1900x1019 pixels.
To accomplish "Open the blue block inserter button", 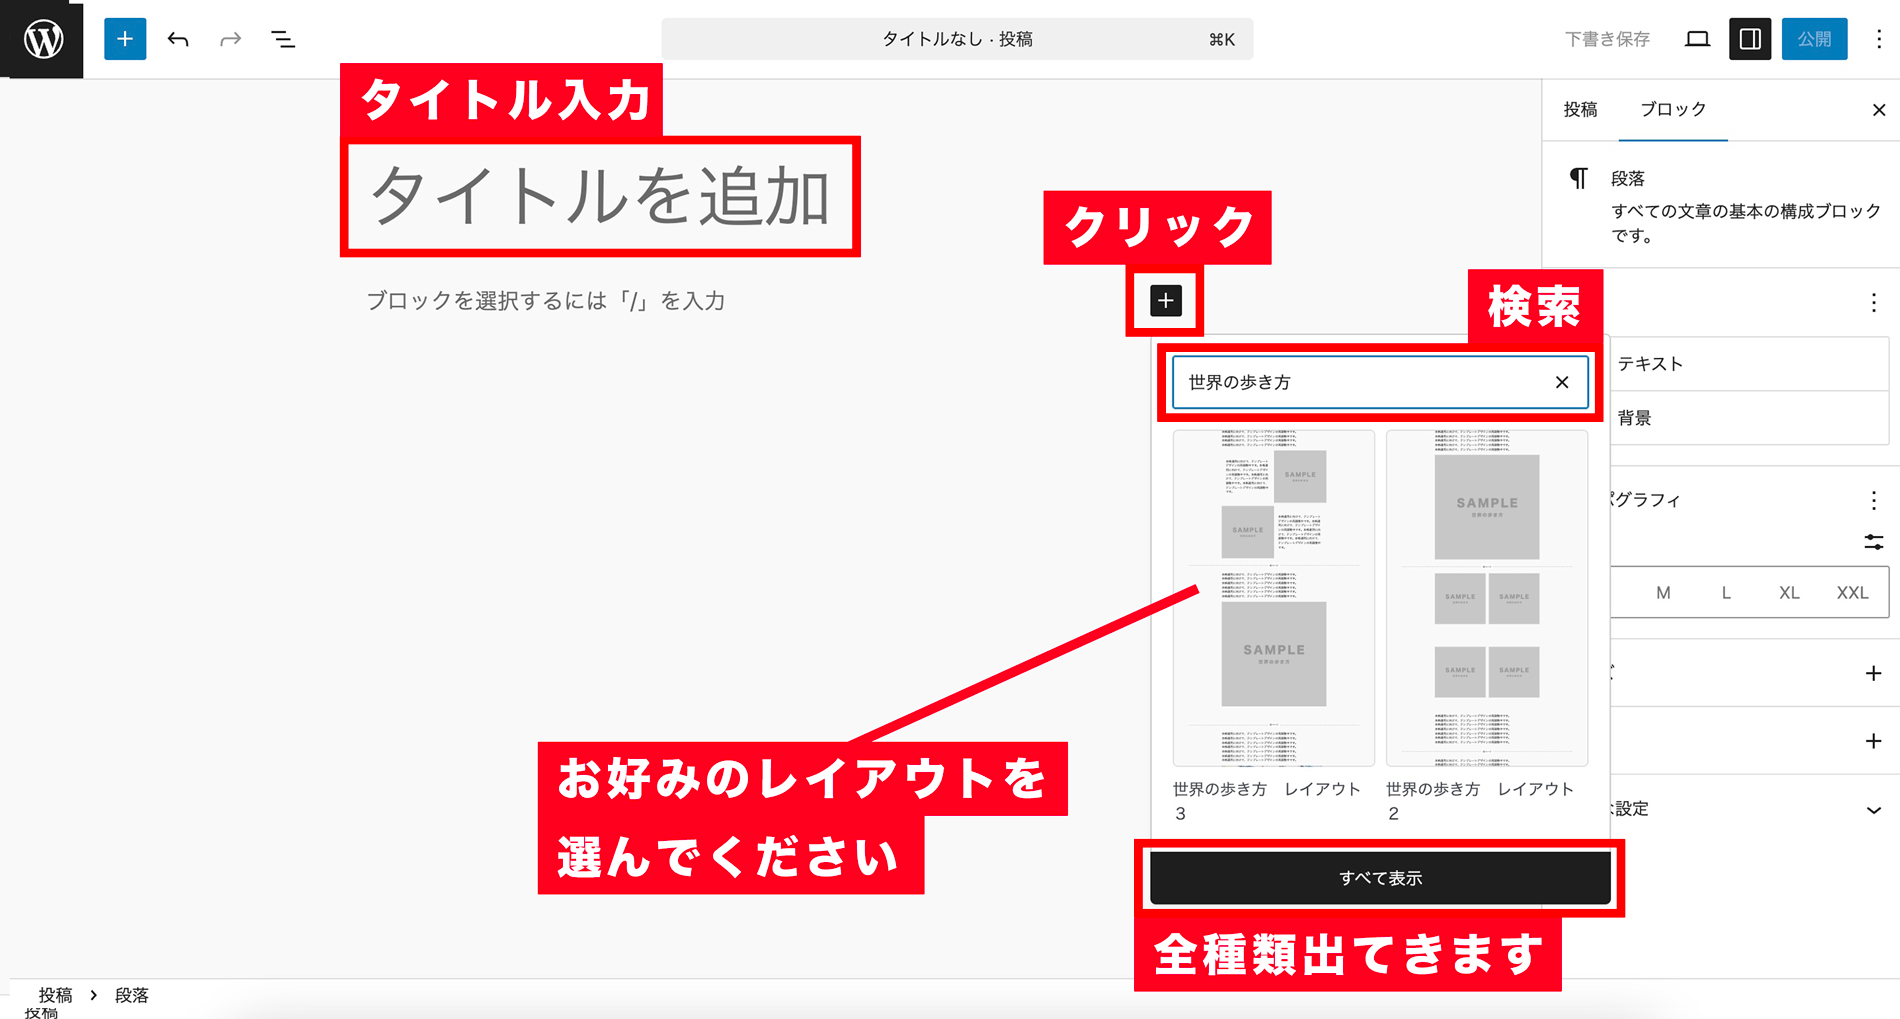I will [x=125, y=39].
